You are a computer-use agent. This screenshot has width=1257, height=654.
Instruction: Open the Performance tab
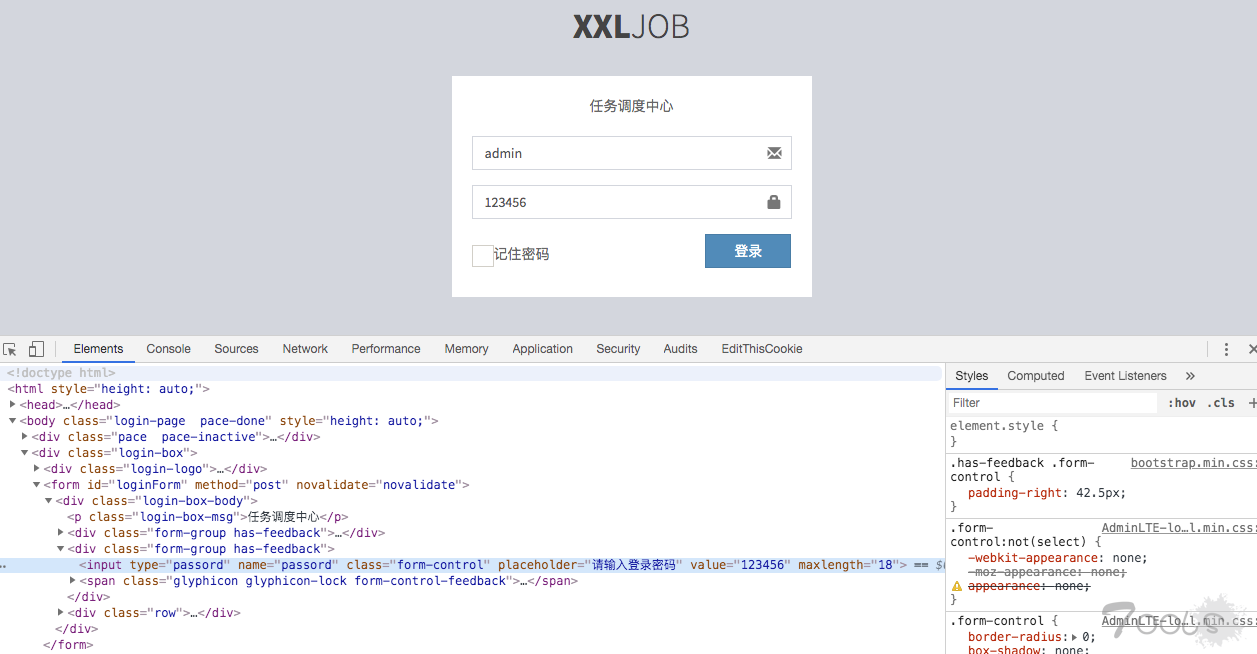386,349
